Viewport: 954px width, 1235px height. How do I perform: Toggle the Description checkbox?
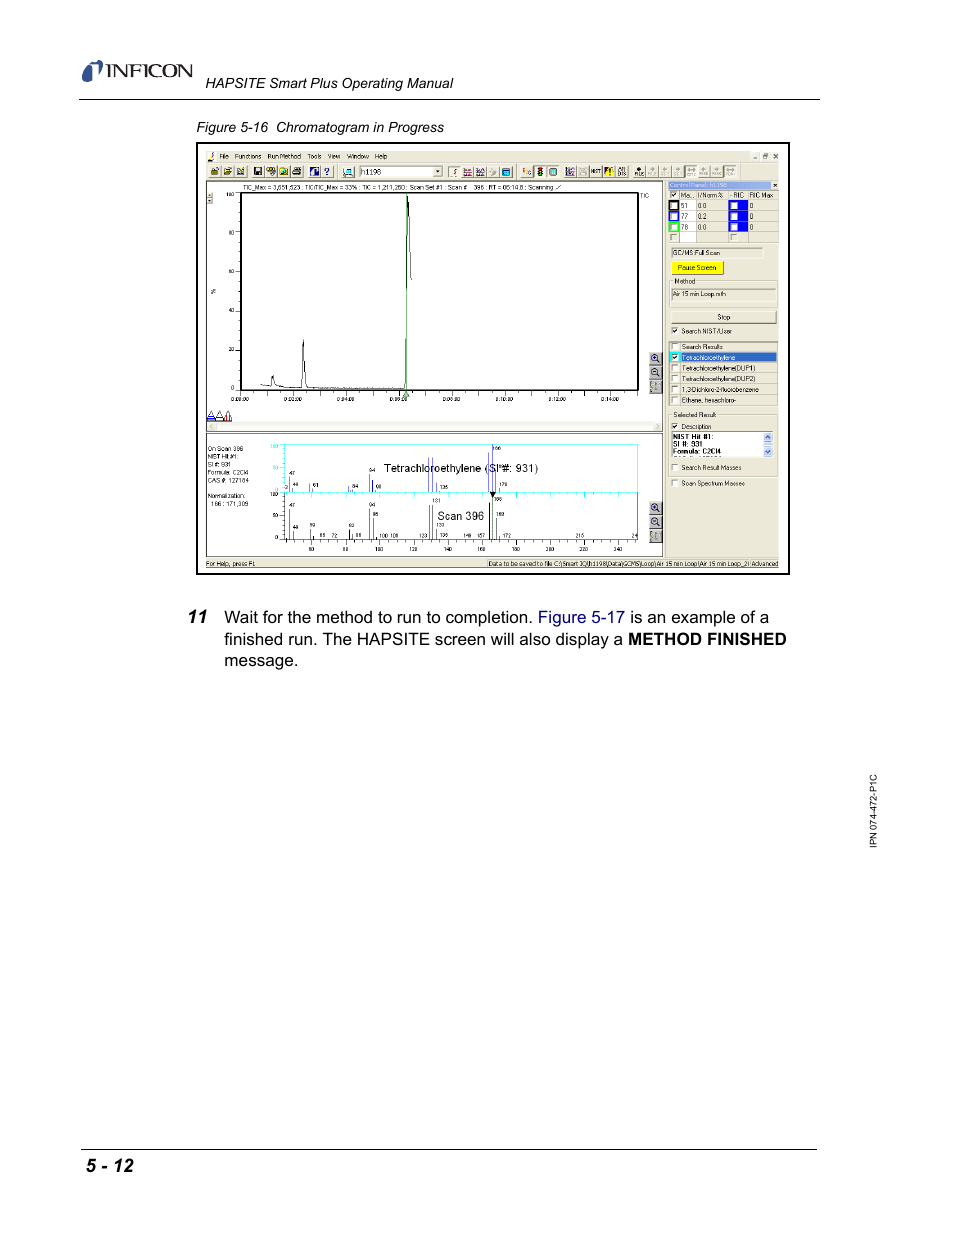tap(675, 426)
